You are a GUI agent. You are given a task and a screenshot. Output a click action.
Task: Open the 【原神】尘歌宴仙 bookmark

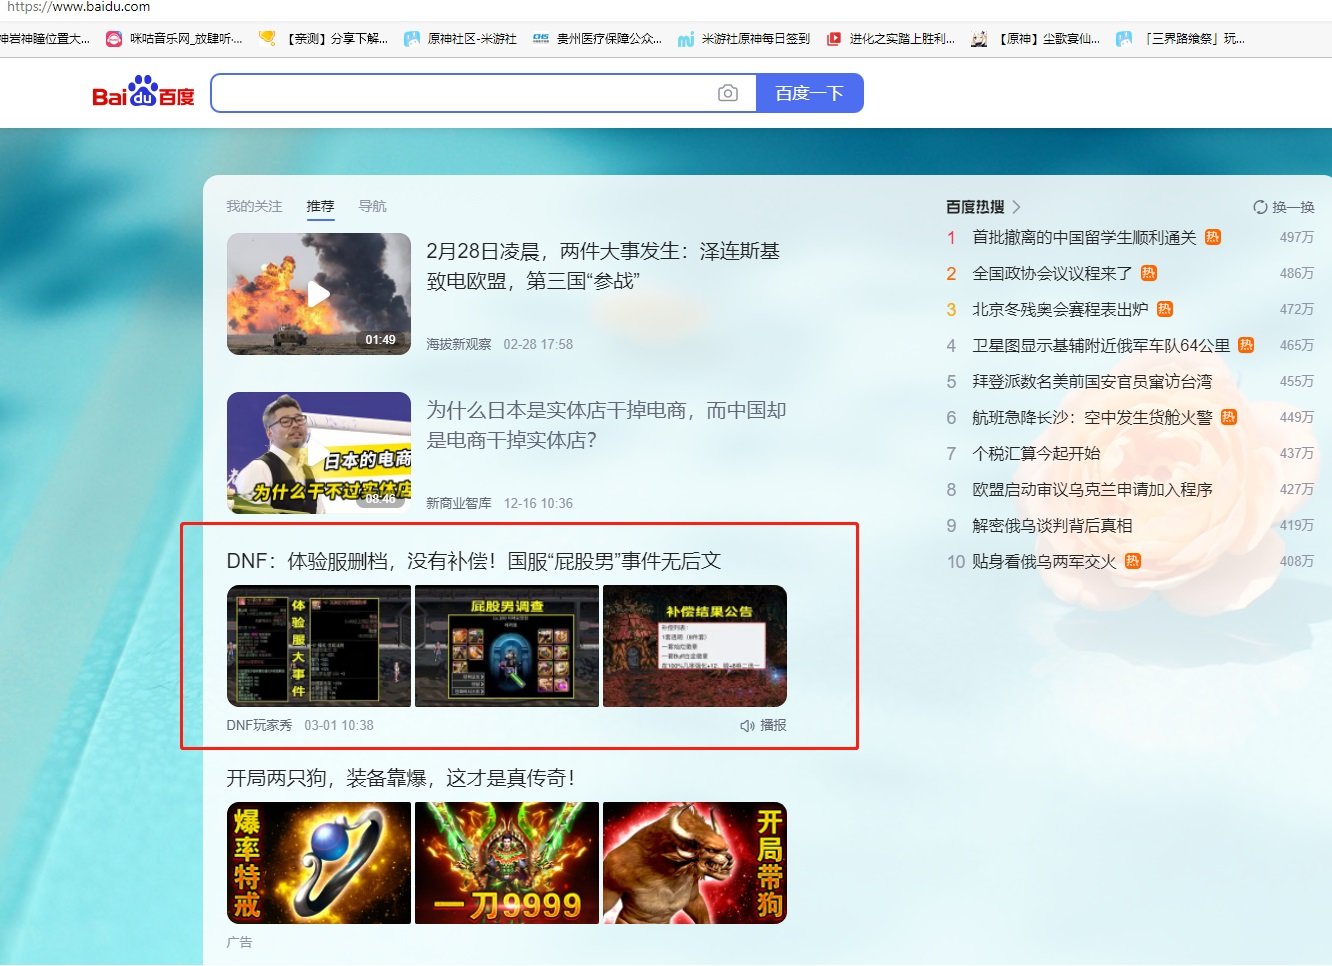click(1036, 39)
